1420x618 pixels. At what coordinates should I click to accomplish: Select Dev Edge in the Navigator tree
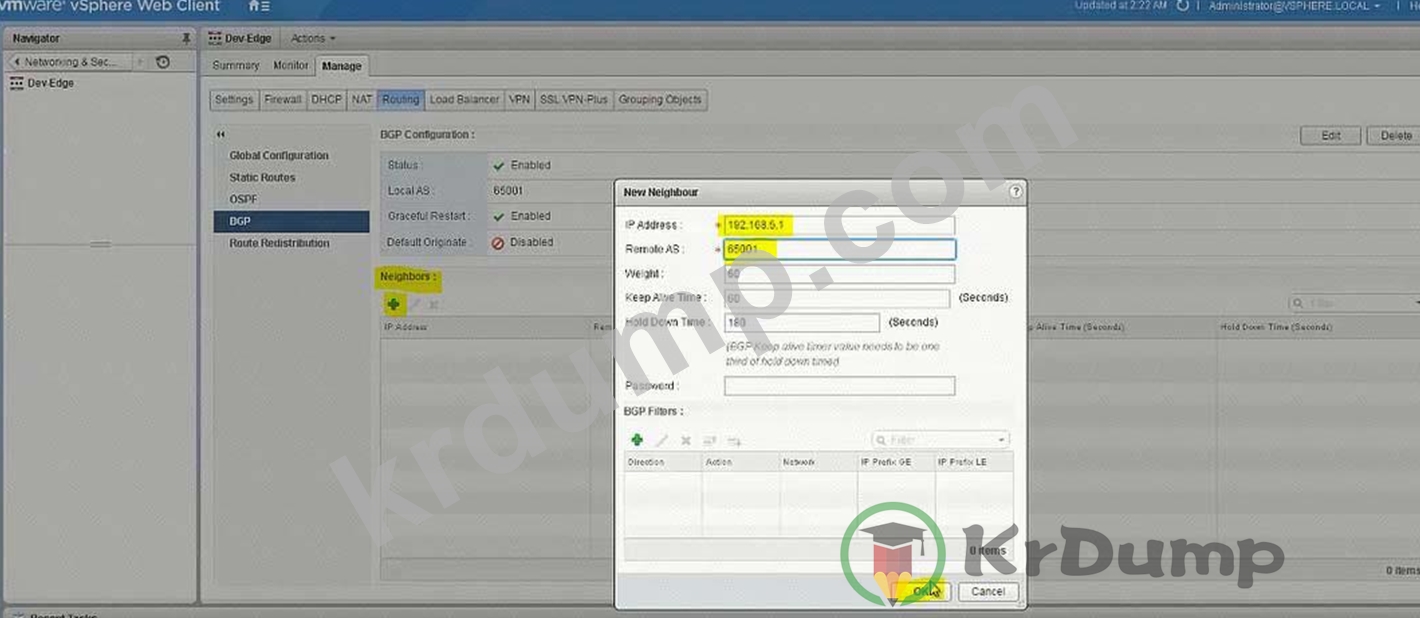(50, 83)
